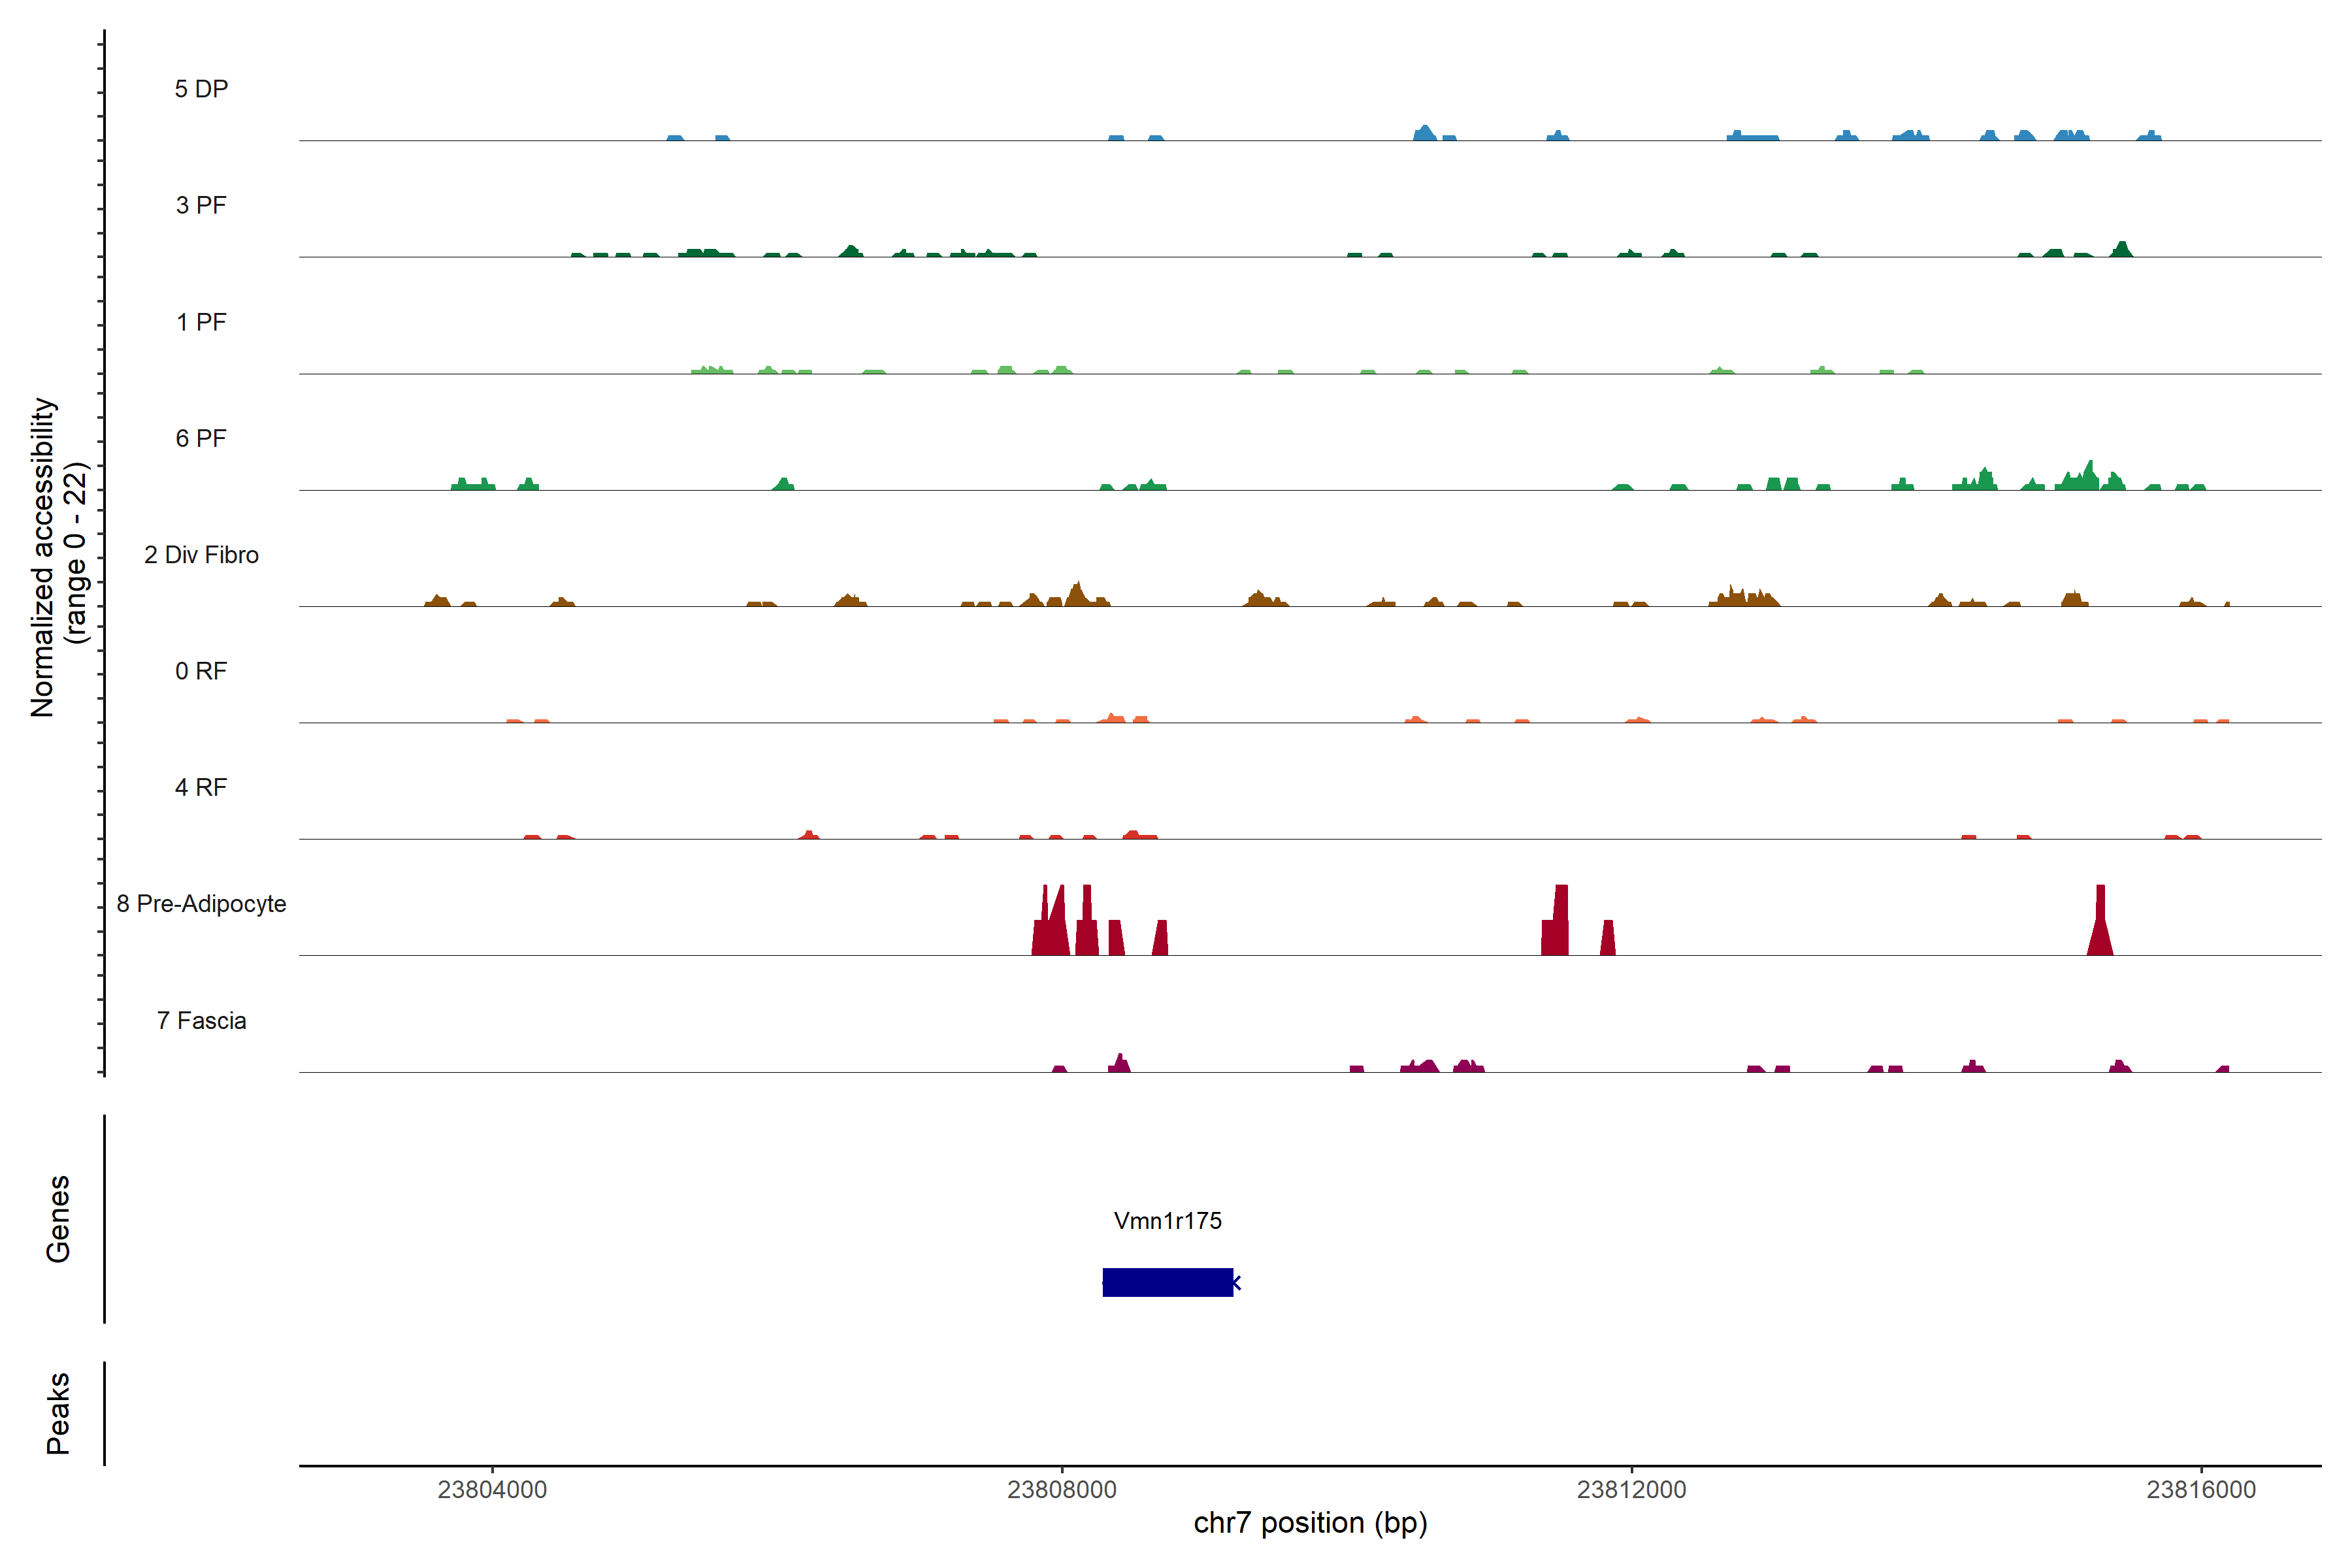Screen dimensions: 2352x1568
Task: Select the 2 Div Fibro track label
Action: tap(201, 555)
